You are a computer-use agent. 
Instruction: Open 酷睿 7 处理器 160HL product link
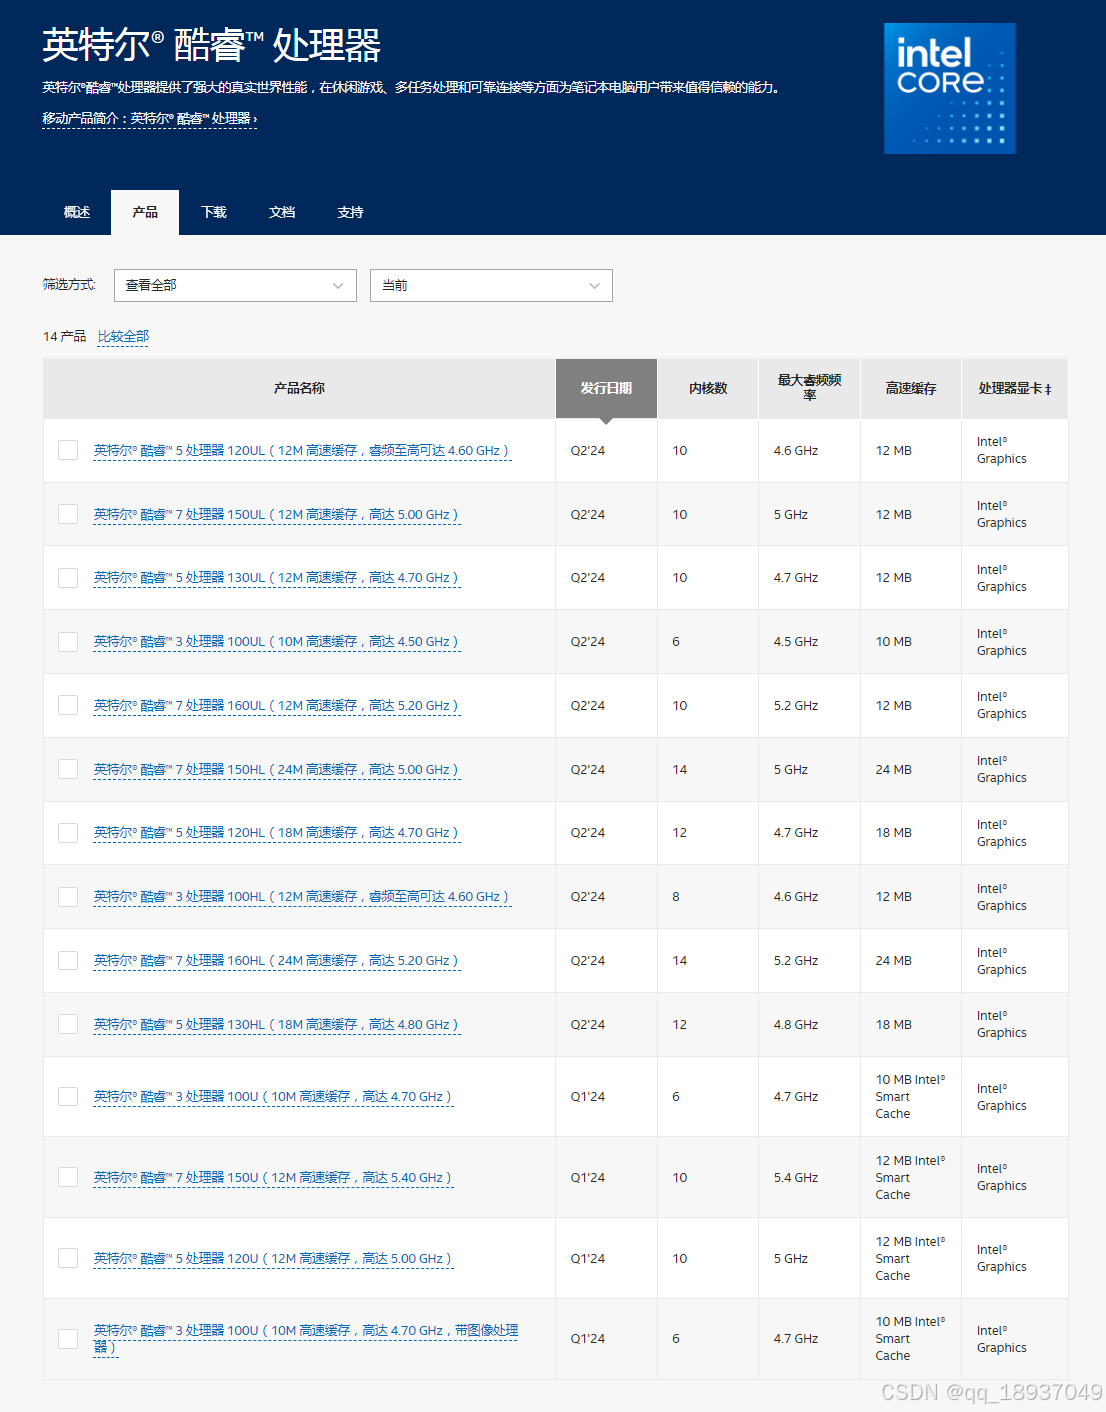[x=276, y=961]
